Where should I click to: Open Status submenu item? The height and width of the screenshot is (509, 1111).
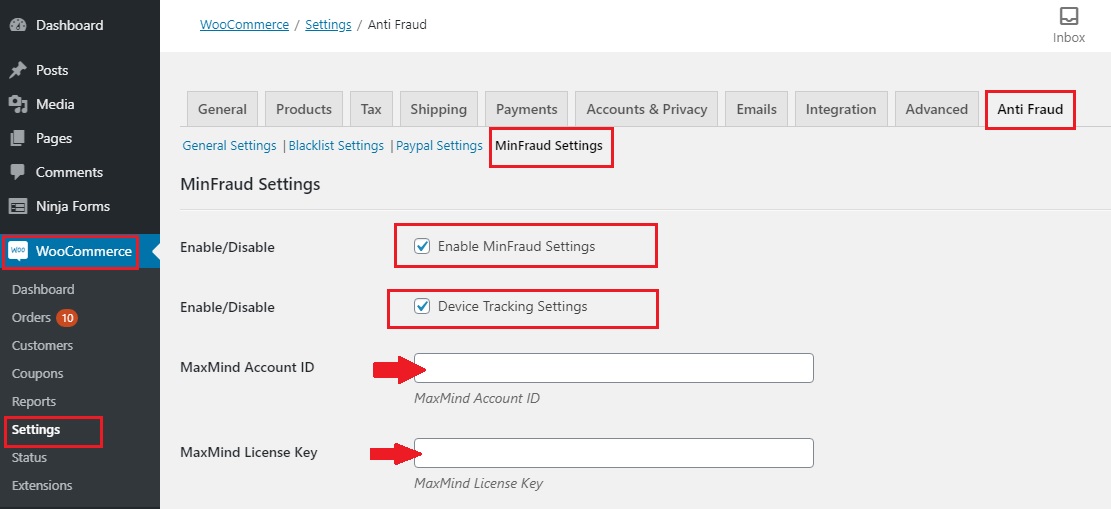pyautogui.click(x=29, y=457)
